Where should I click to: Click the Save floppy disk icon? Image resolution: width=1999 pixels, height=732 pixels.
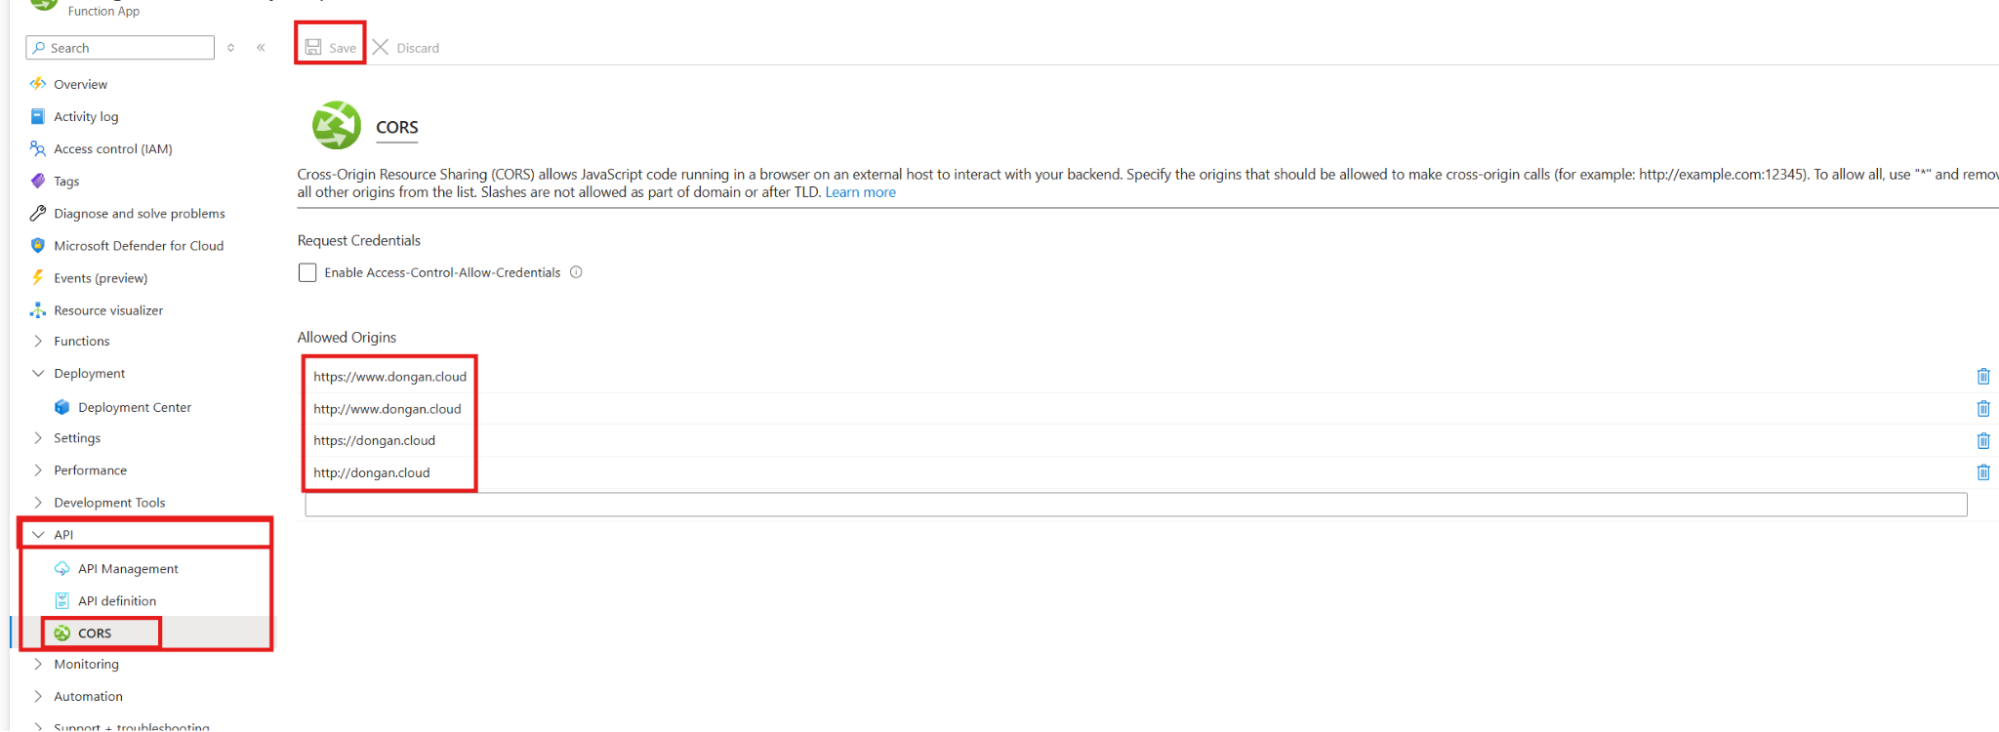point(313,47)
